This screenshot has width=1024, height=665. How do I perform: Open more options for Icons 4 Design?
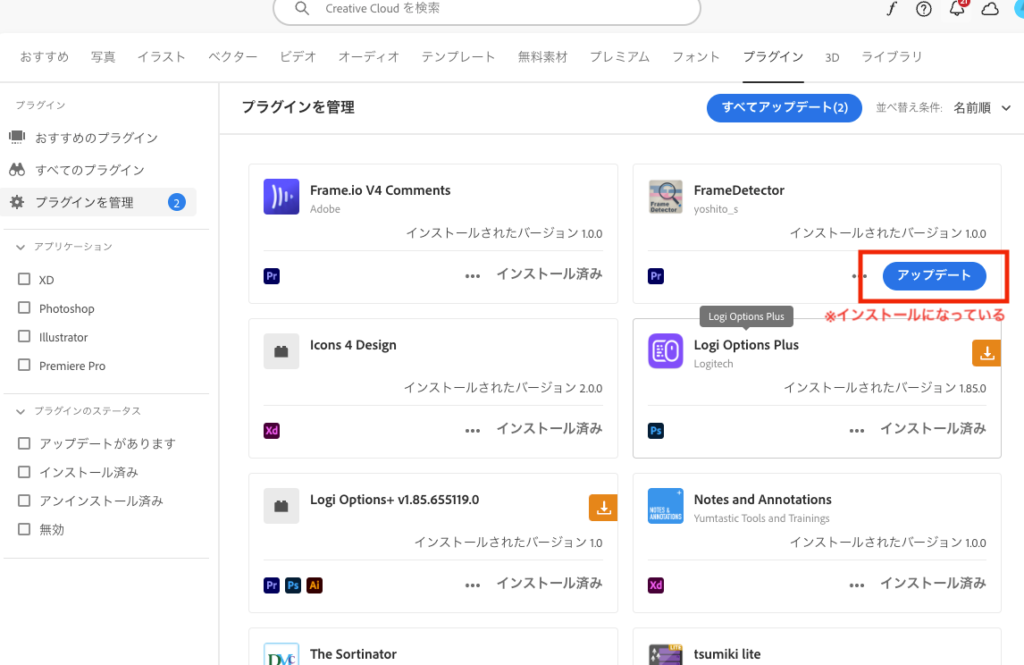click(473, 430)
